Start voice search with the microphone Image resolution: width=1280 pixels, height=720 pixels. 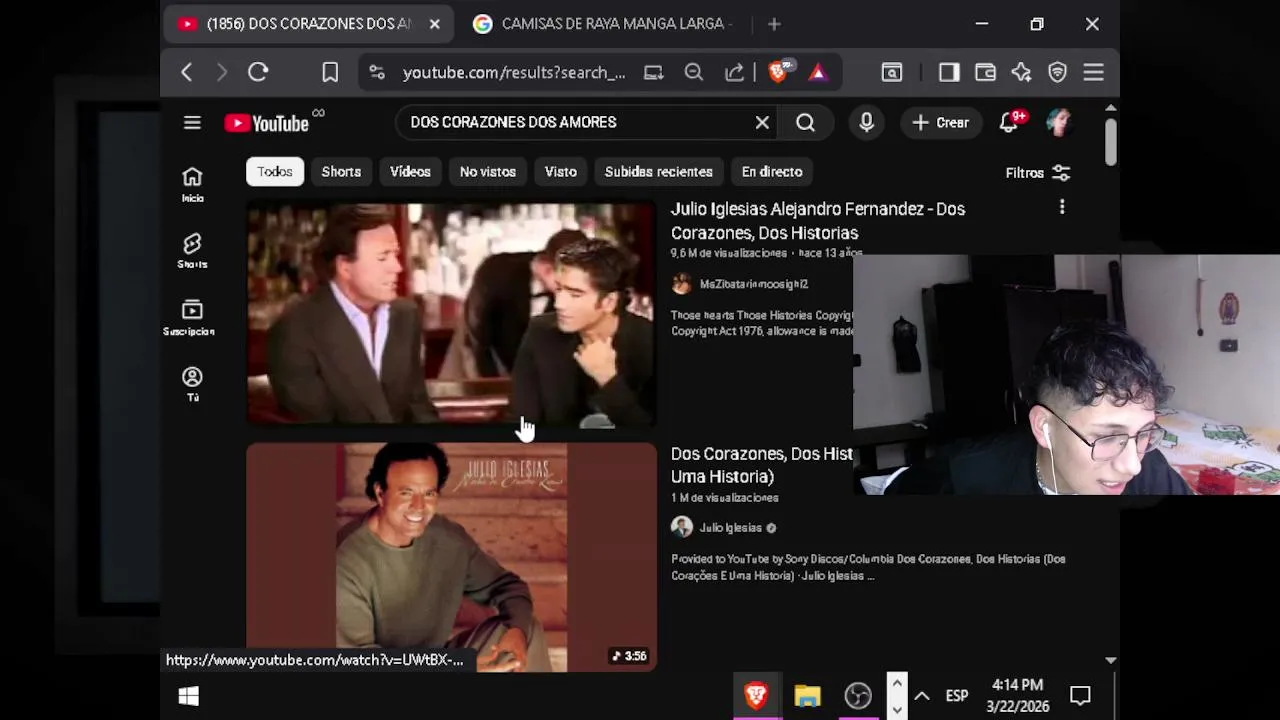[866, 122]
